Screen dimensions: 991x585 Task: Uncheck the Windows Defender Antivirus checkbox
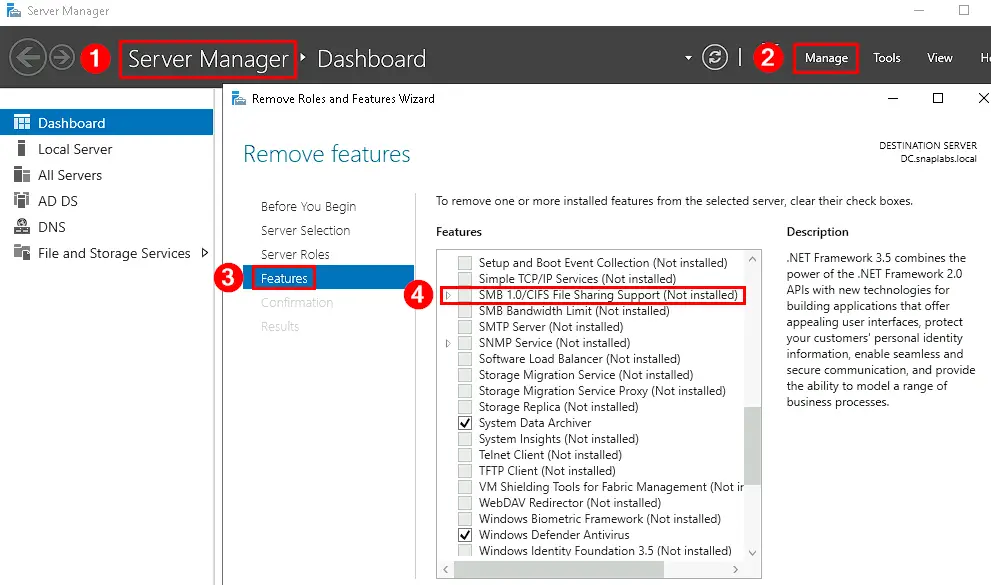[x=465, y=534]
